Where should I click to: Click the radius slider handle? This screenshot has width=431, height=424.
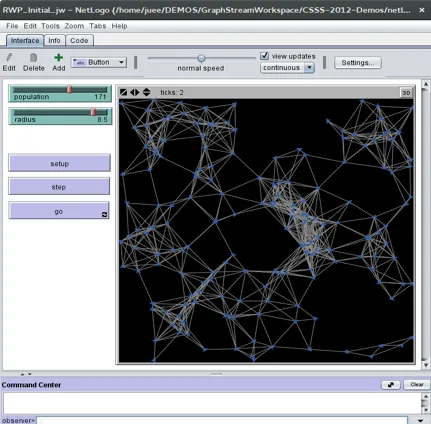[93, 112]
